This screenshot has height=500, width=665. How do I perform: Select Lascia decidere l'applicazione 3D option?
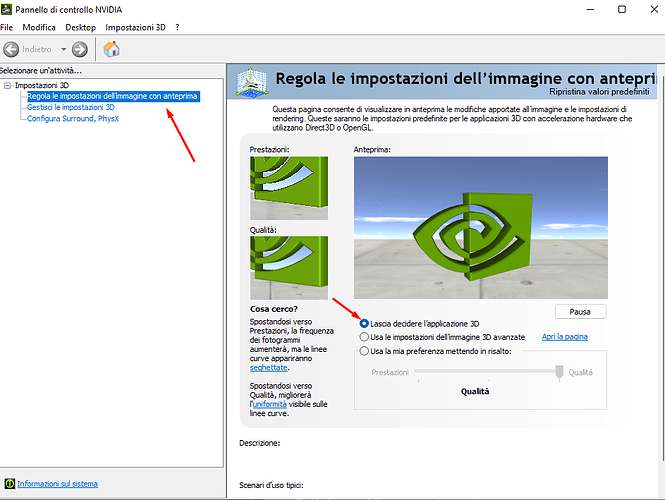click(419, 324)
